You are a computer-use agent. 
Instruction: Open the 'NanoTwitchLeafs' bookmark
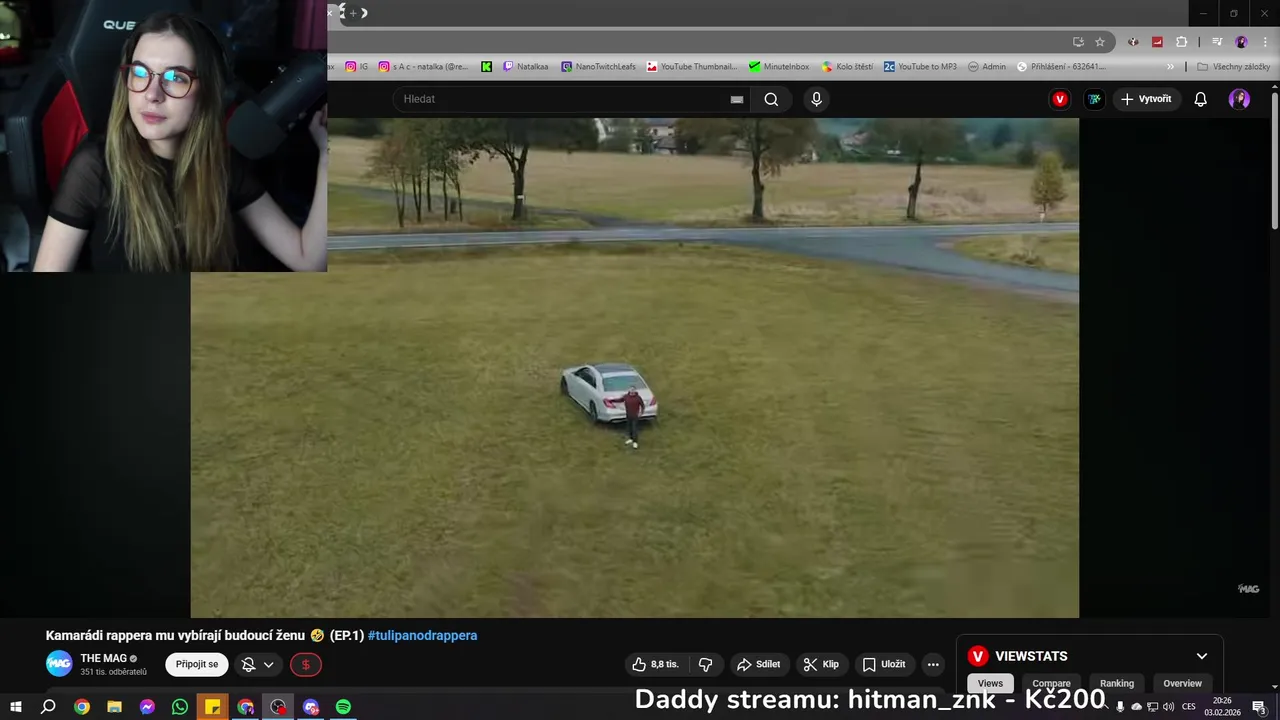click(598, 67)
